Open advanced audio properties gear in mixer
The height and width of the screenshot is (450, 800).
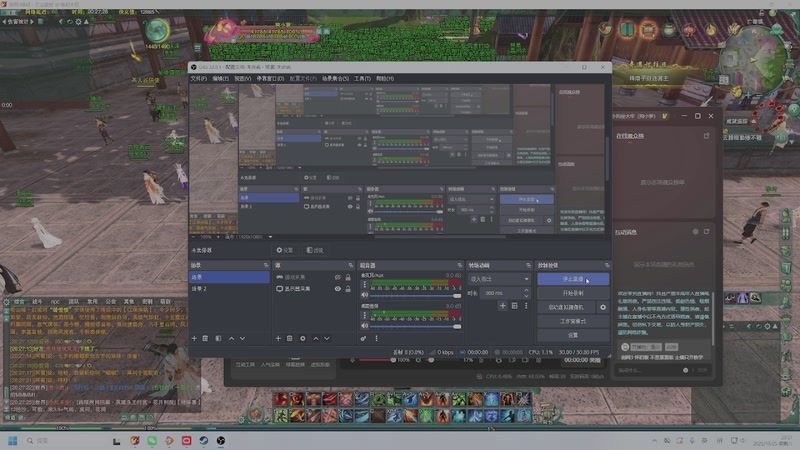(x=363, y=338)
